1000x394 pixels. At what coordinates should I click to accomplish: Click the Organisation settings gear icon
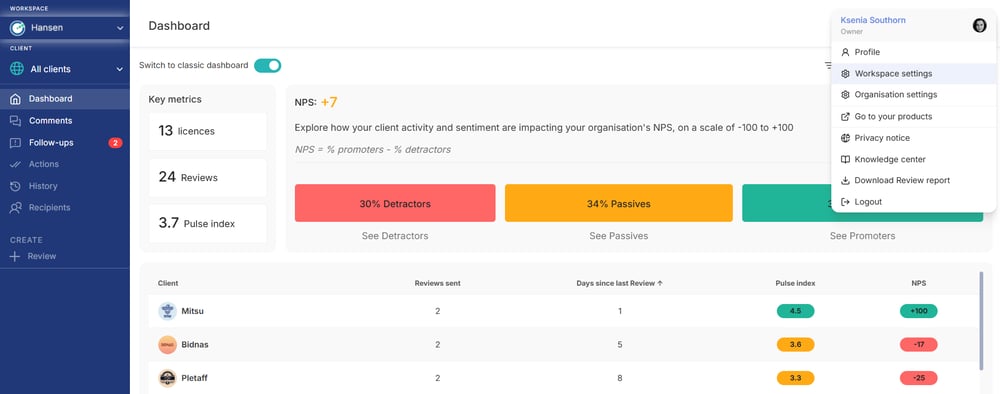[x=846, y=95]
